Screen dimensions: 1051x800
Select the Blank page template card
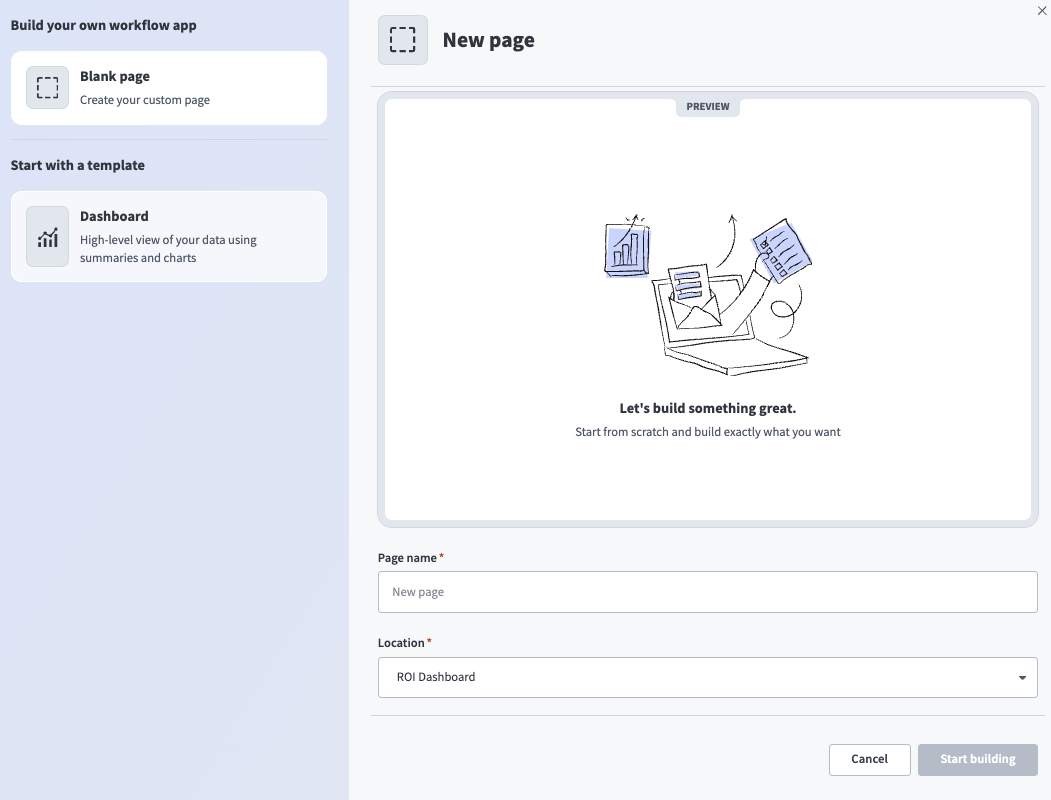coord(170,87)
